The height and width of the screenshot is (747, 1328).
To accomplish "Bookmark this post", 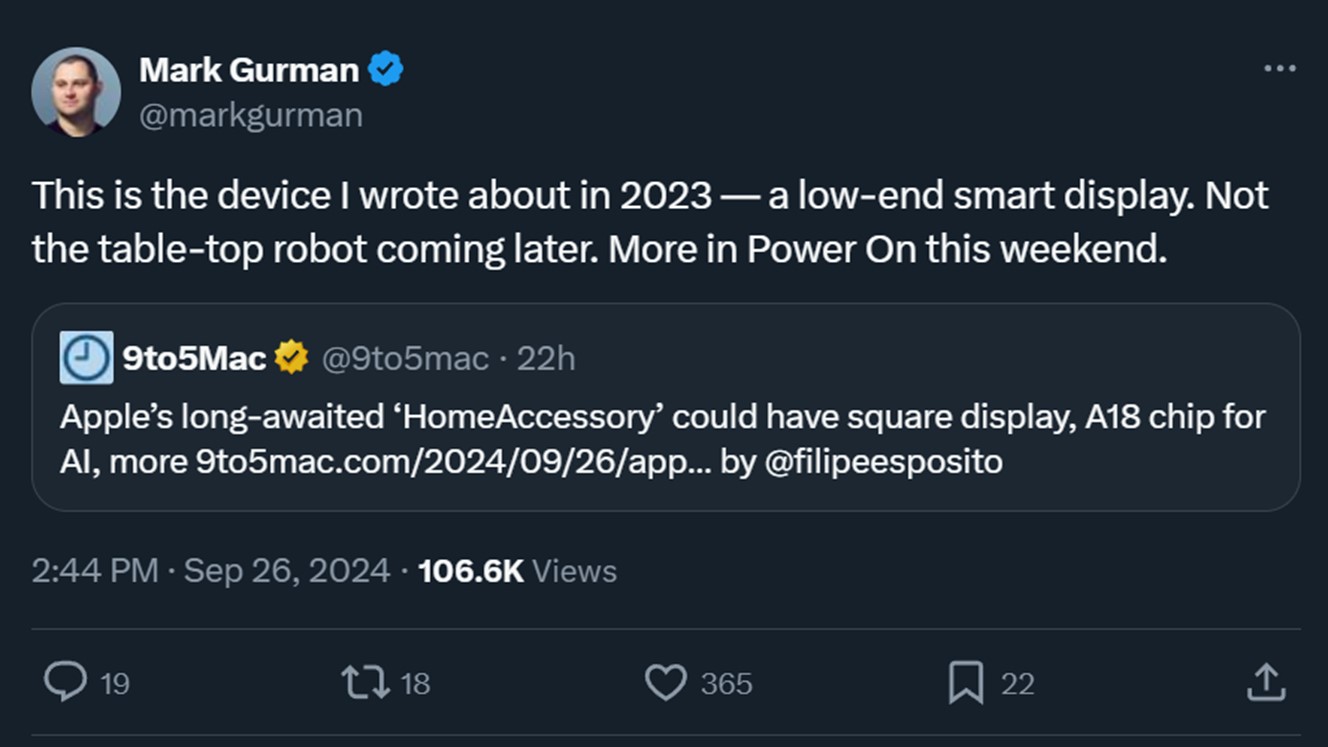I will (965, 683).
